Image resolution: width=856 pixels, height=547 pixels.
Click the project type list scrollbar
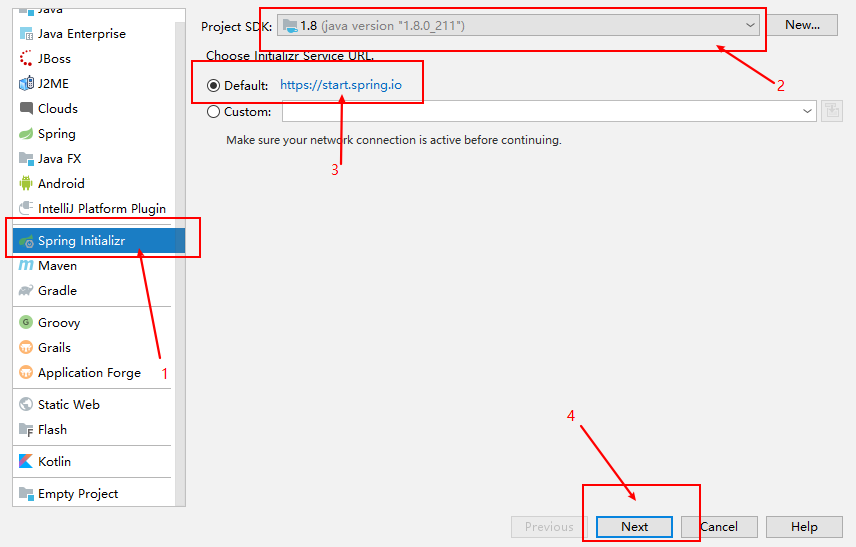180,262
